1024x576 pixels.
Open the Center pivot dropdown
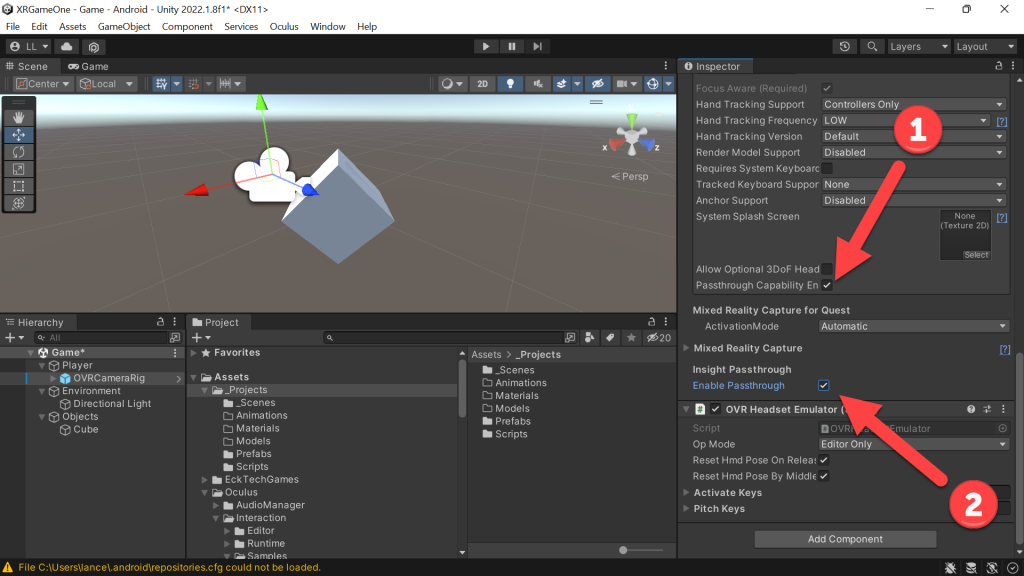click(x=43, y=84)
